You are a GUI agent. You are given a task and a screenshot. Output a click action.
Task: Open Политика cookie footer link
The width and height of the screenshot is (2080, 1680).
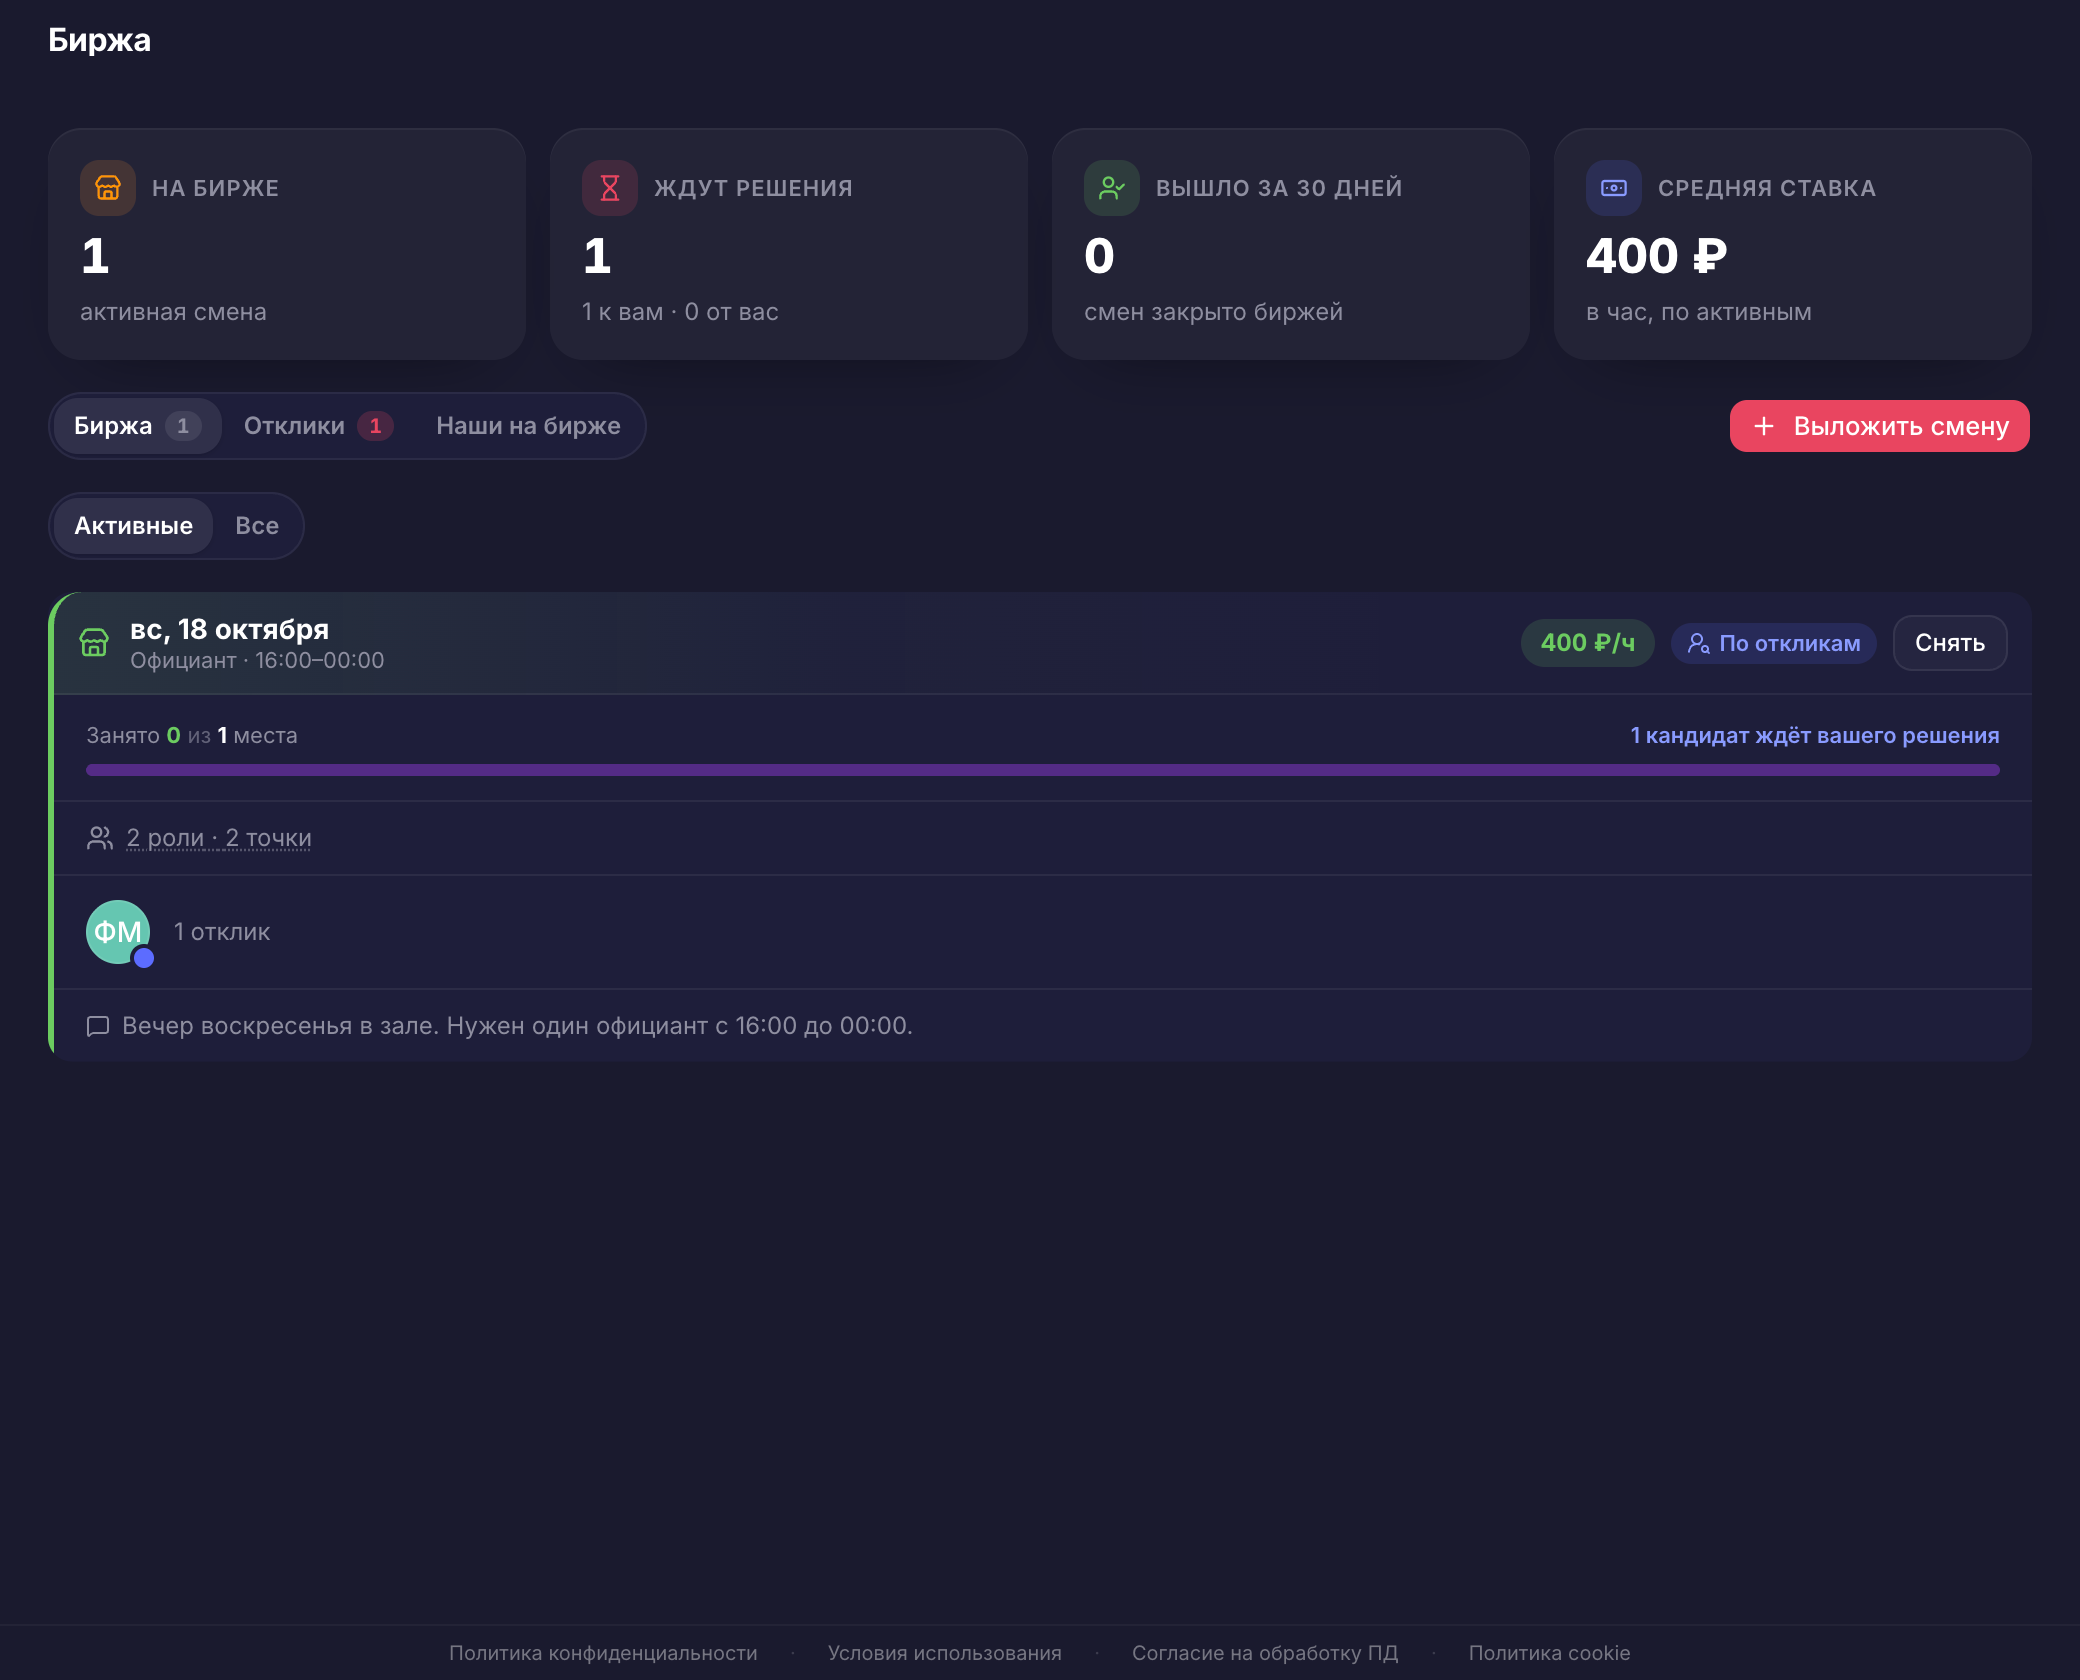1549,1653
